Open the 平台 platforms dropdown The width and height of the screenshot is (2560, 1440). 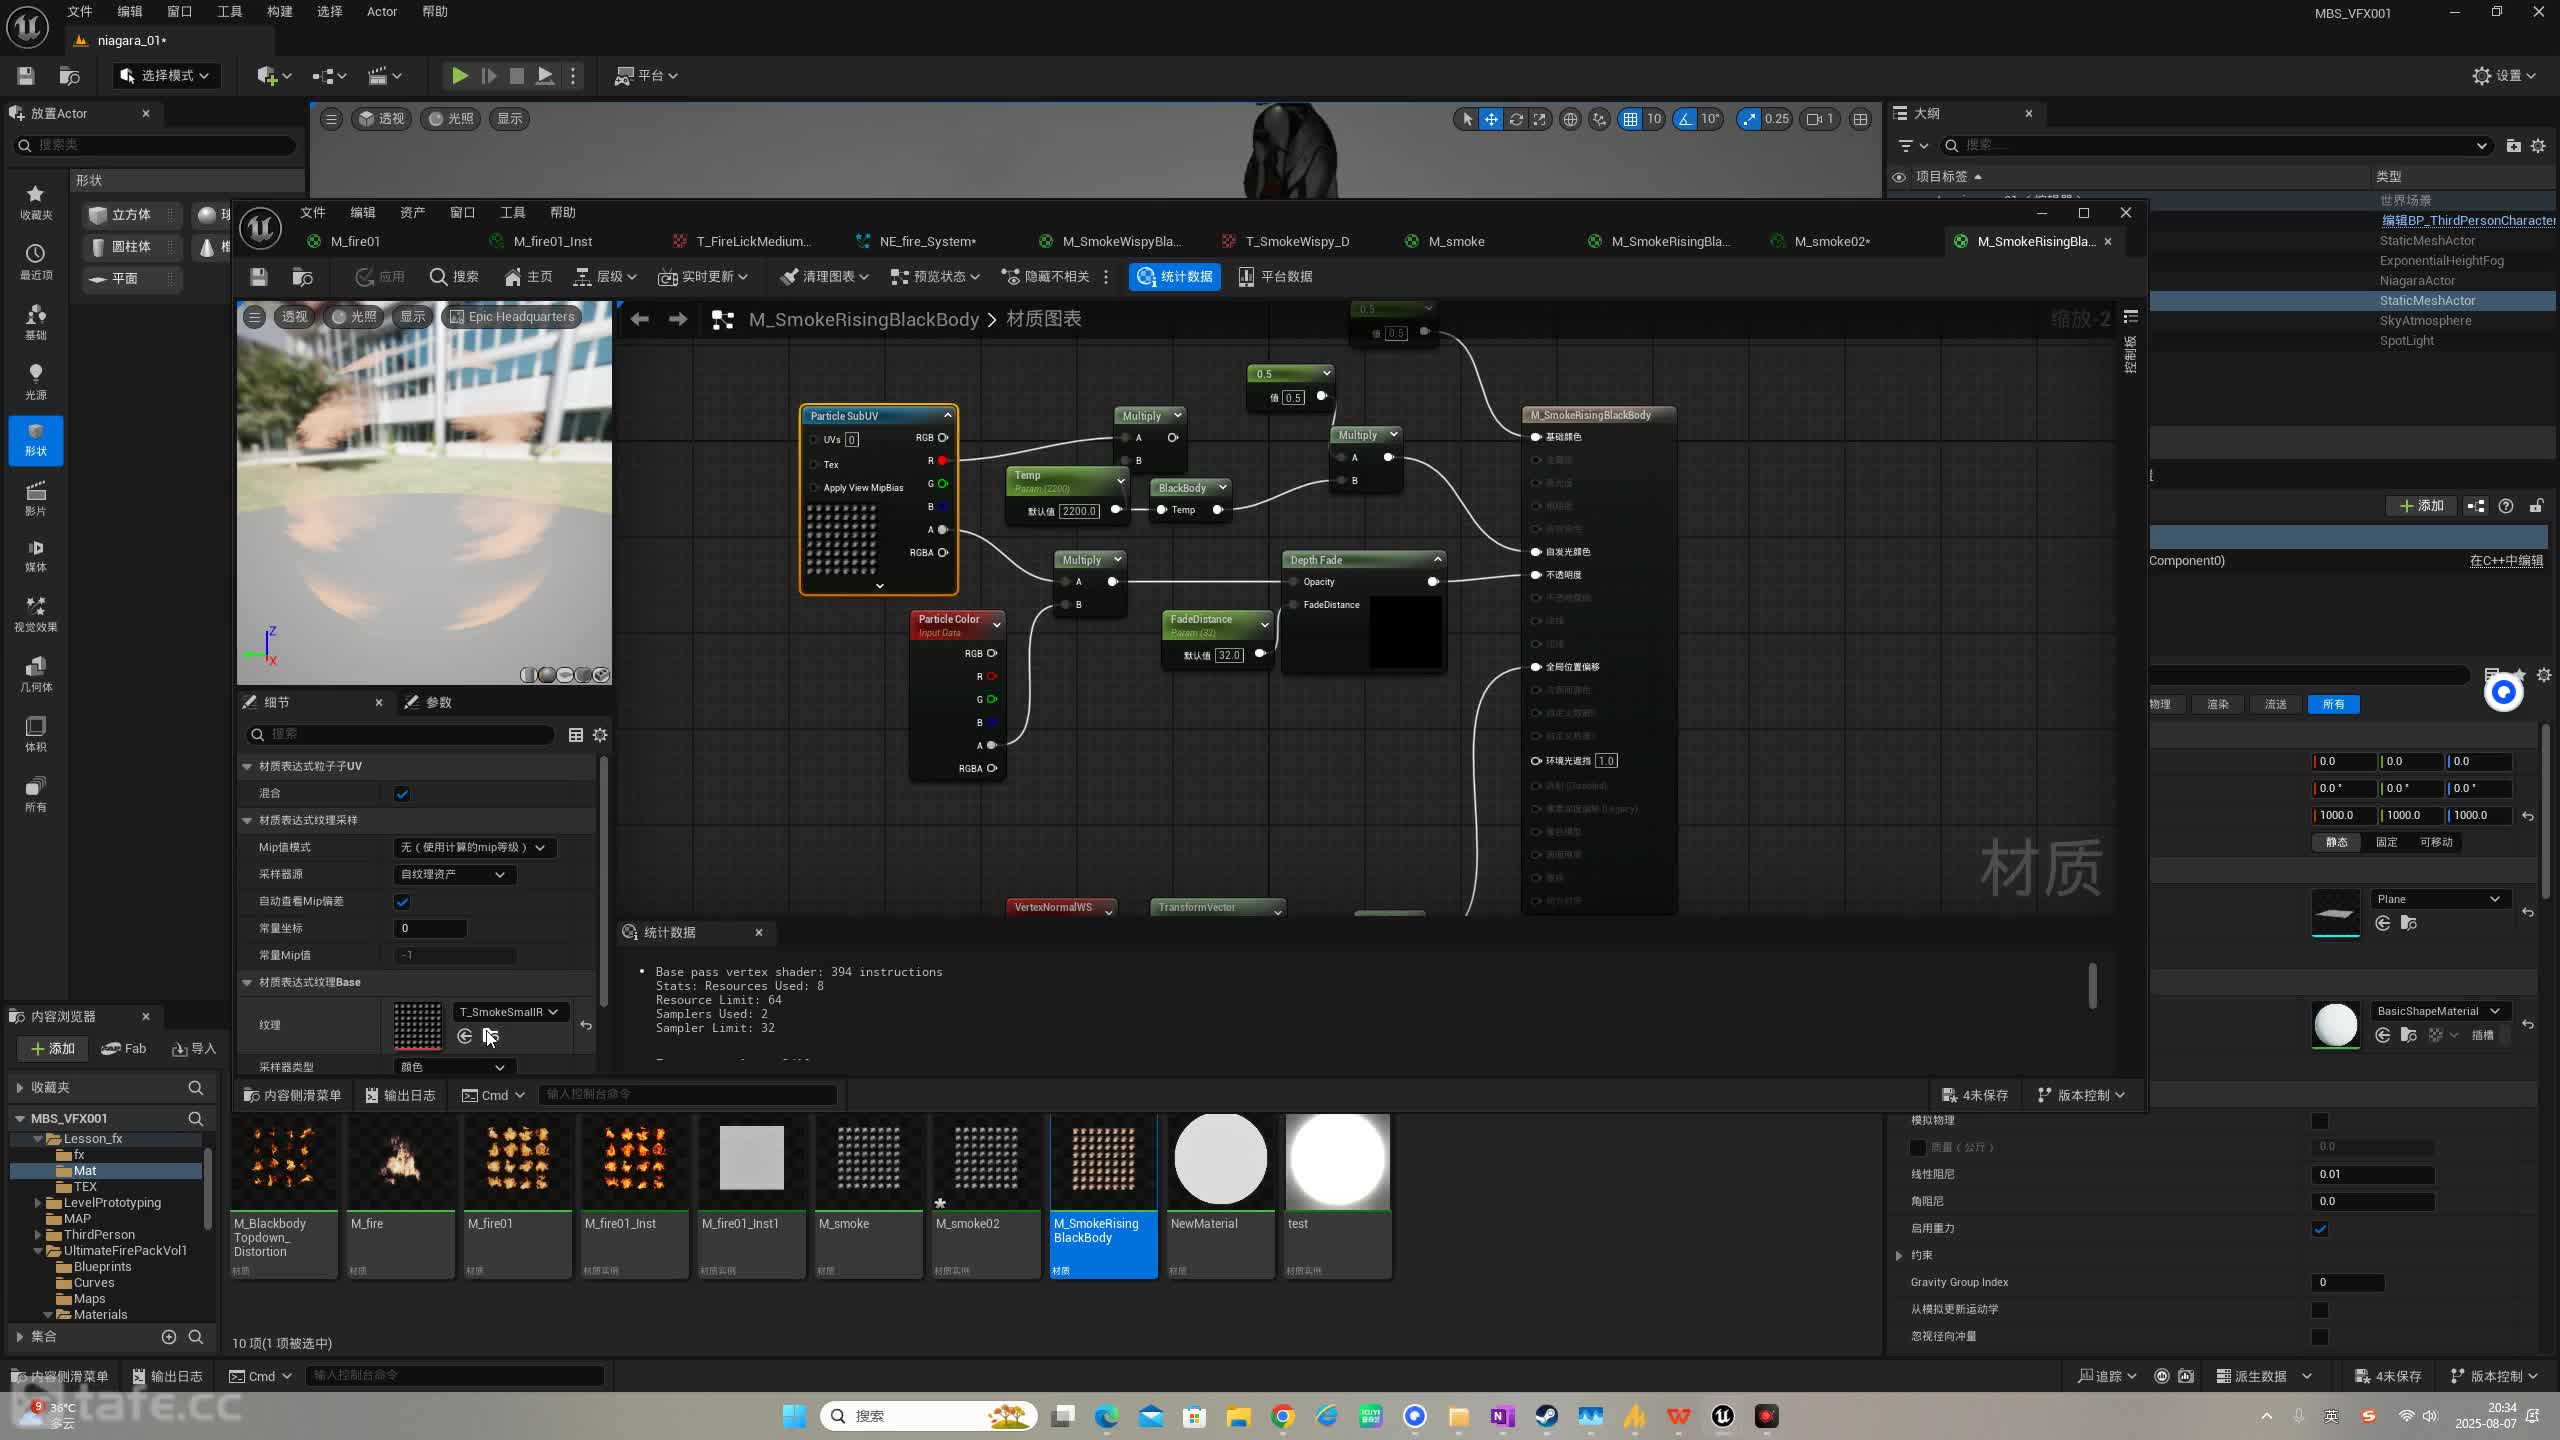pyautogui.click(x=646, y=76)
